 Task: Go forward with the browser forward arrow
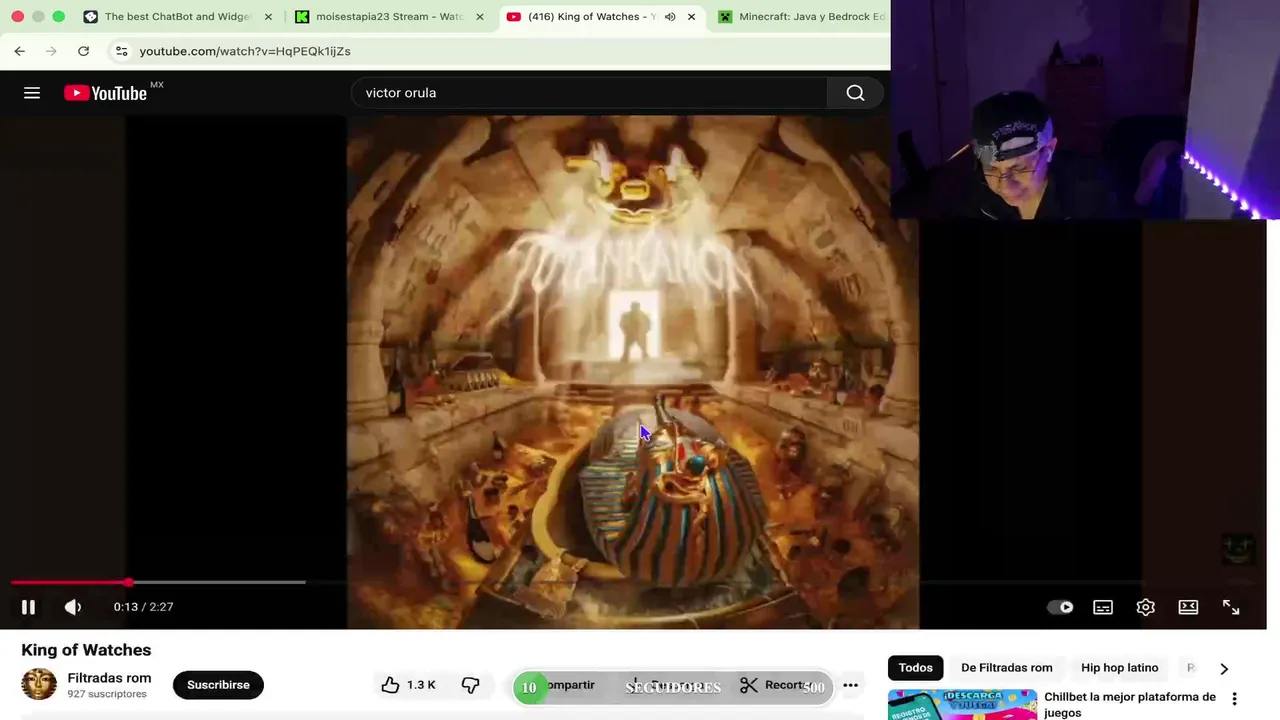(52, 51)
